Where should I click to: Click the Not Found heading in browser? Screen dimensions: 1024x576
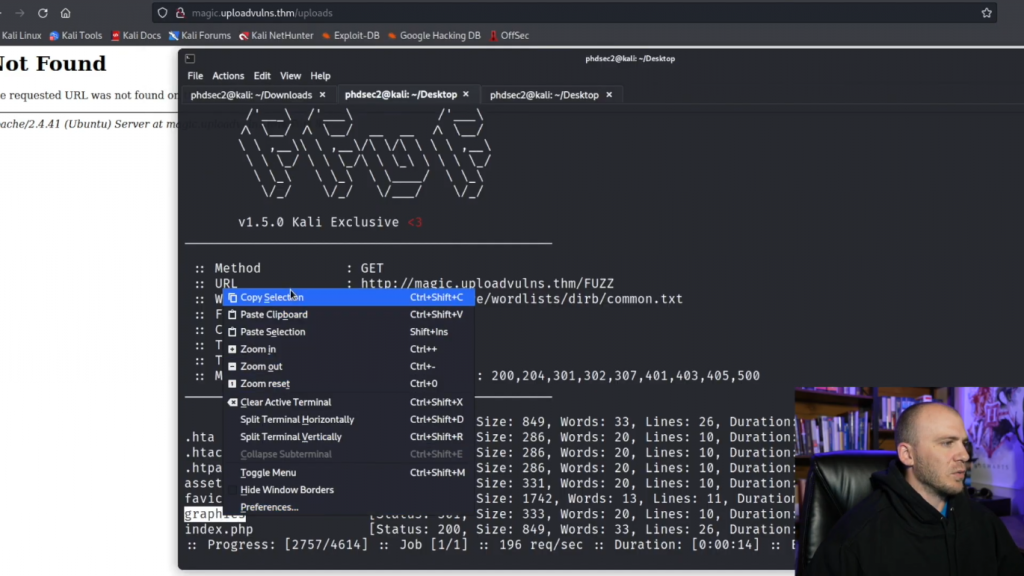(52, 63)
